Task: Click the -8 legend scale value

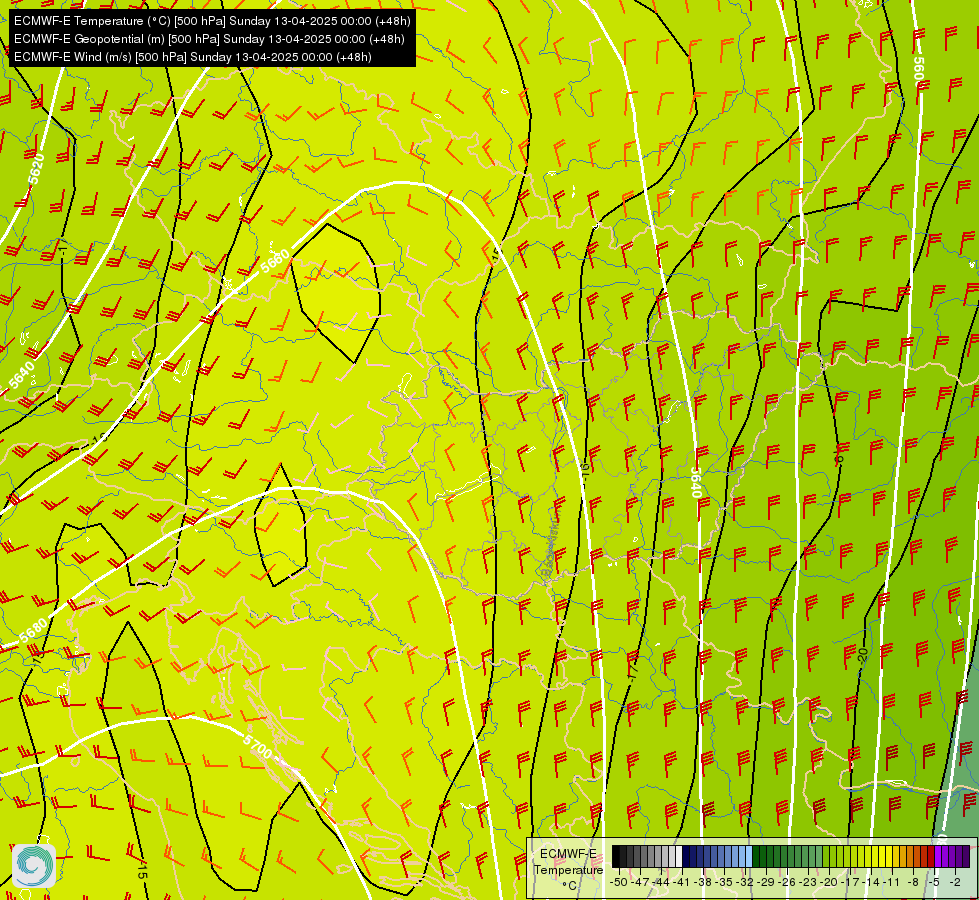Action: tap(913, 882)
